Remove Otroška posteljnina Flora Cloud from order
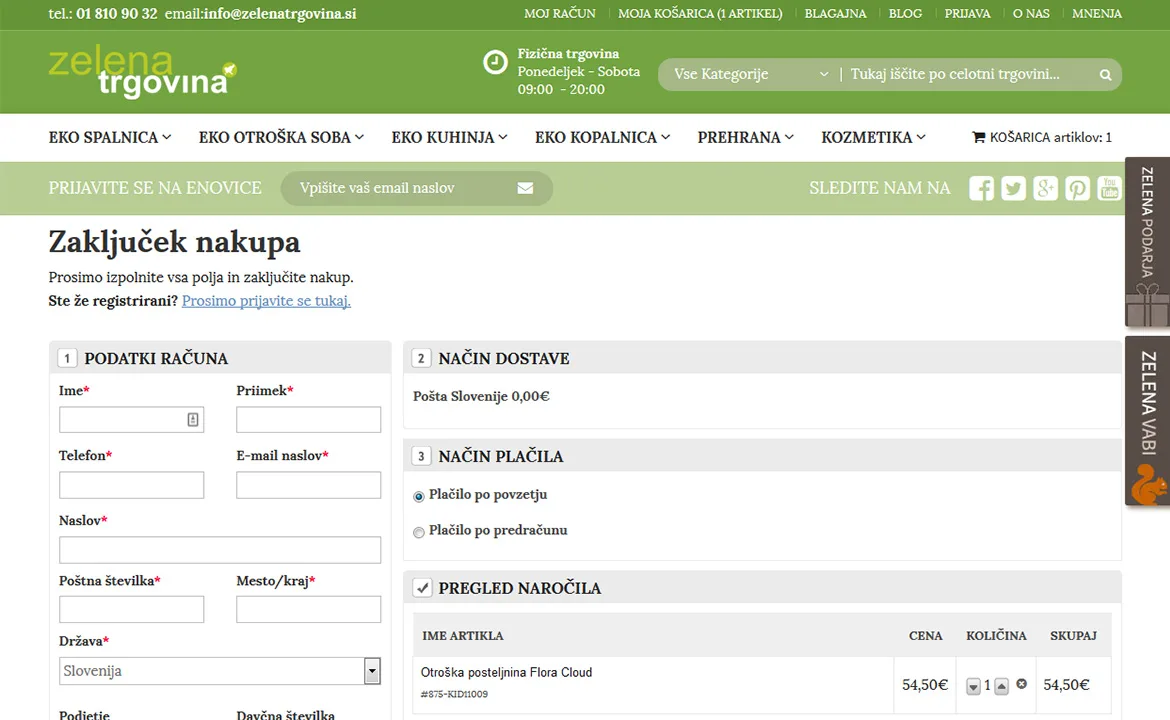Screen dimensions: 1170x720 pos(1022,683)
